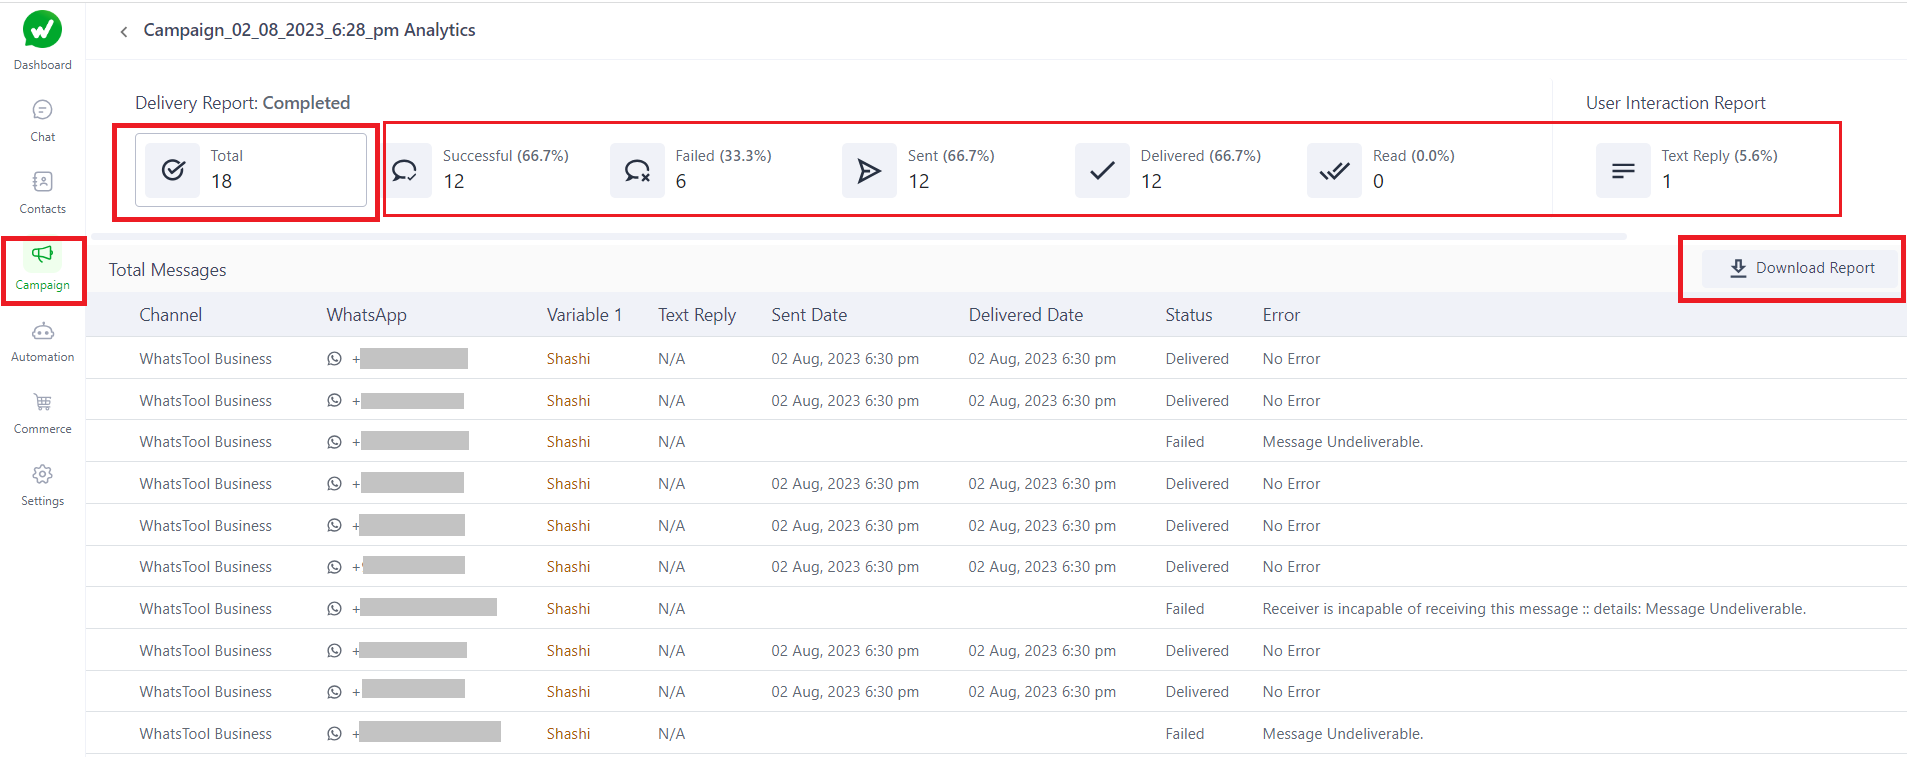Click 'Message Undeliverable.' in last row

[x=1342, y=734]
